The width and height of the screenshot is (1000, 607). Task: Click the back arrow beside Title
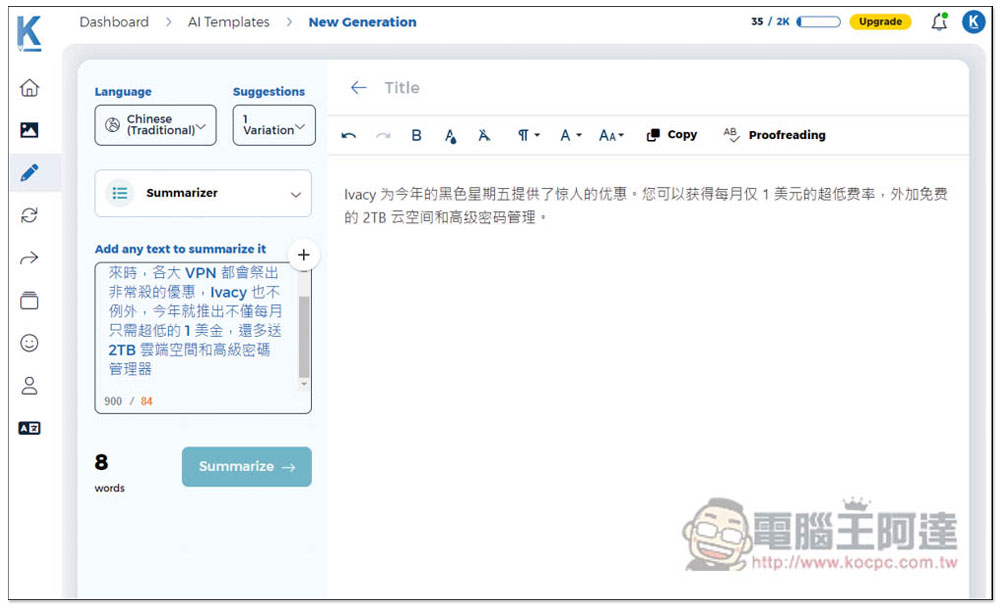359,88
